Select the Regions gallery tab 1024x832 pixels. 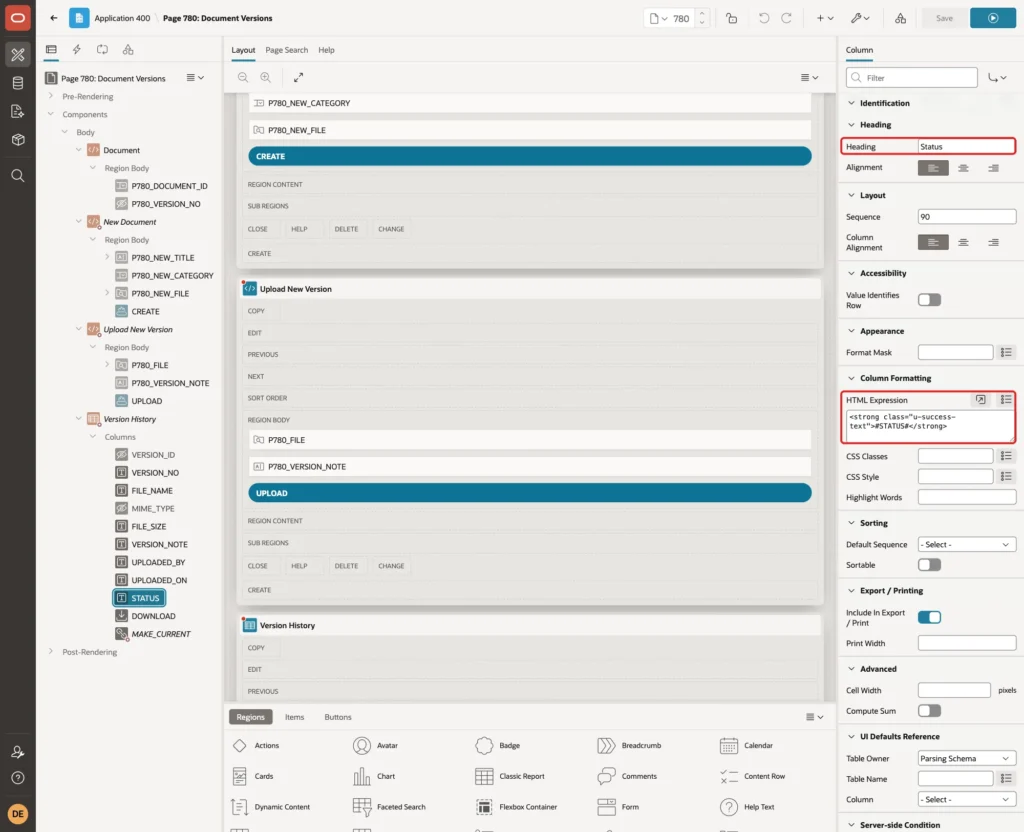250,717
